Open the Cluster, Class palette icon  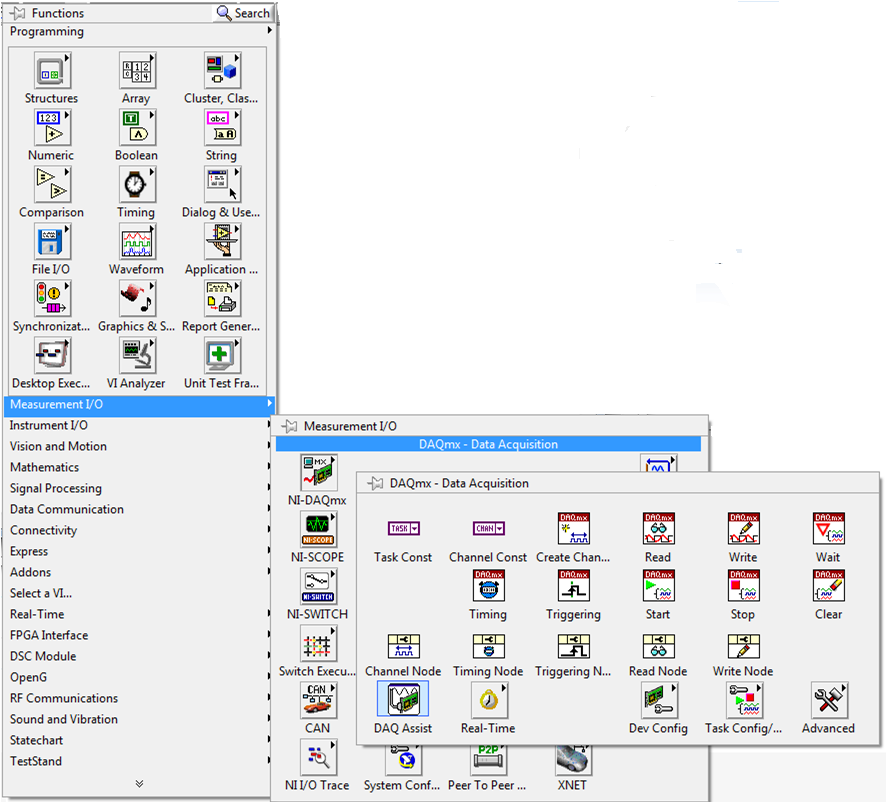point(221,71)
